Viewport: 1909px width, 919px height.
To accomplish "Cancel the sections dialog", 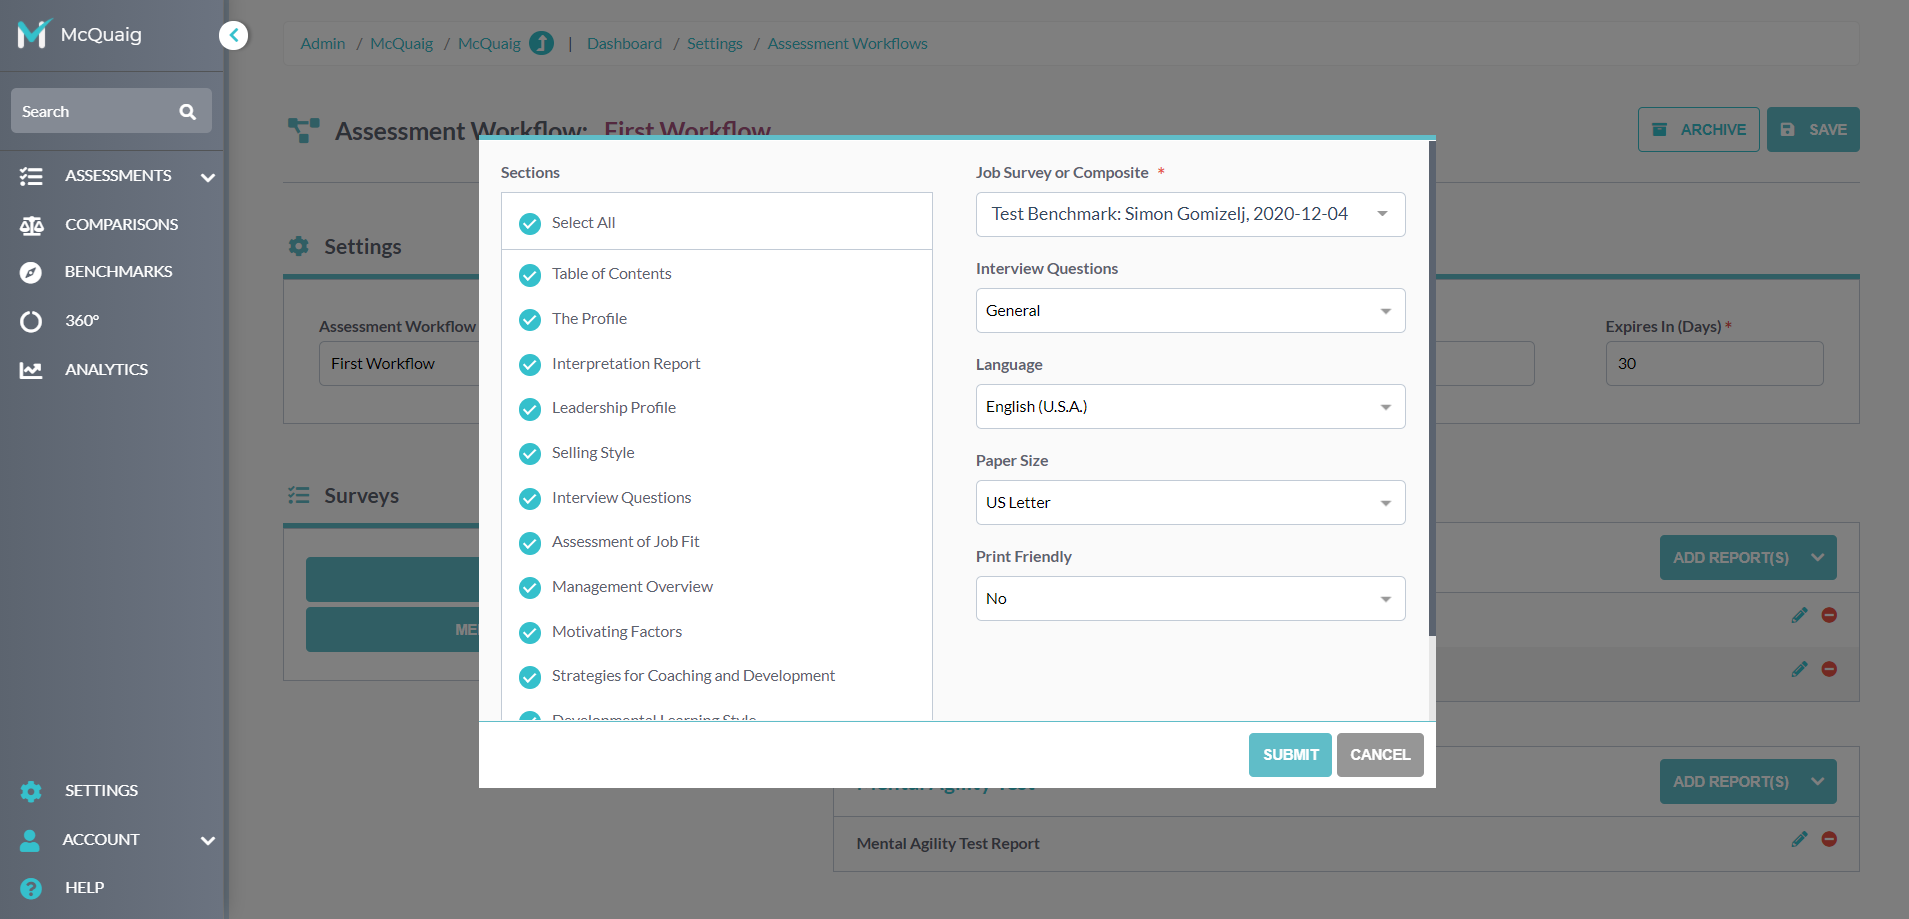I will (x=1379, y=754).
